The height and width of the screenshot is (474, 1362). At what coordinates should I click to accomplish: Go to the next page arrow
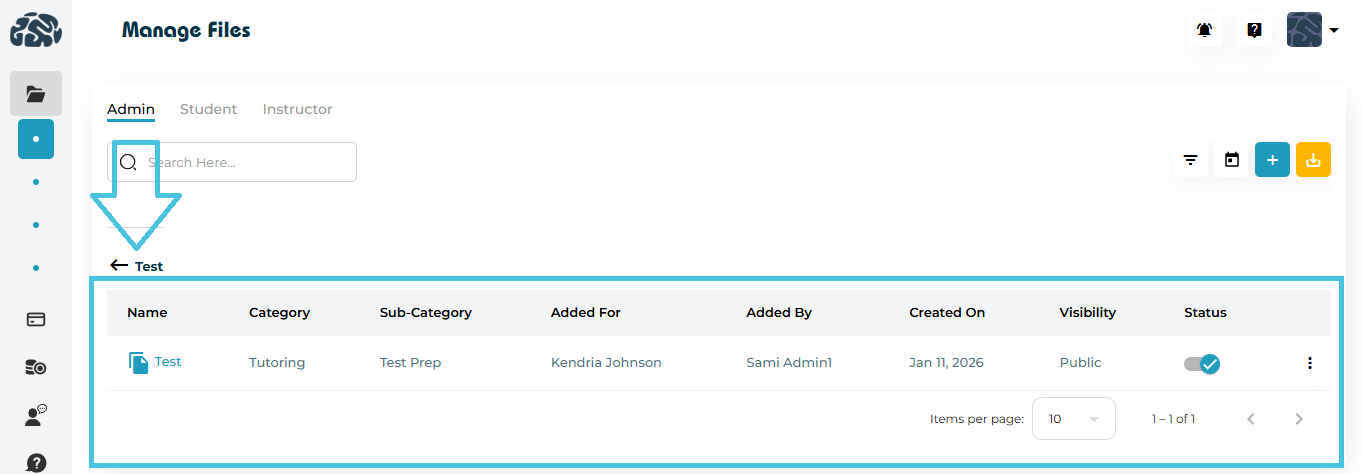[1299, 419]
